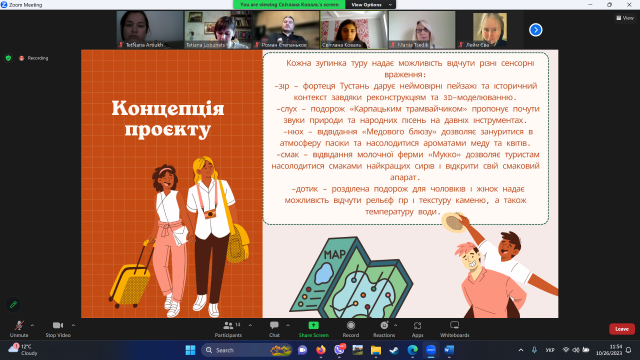This screenshot has height=360, width=640.
Task: Select Лейм Єва's video thumbnail
Action: click(x=490, y=30)
